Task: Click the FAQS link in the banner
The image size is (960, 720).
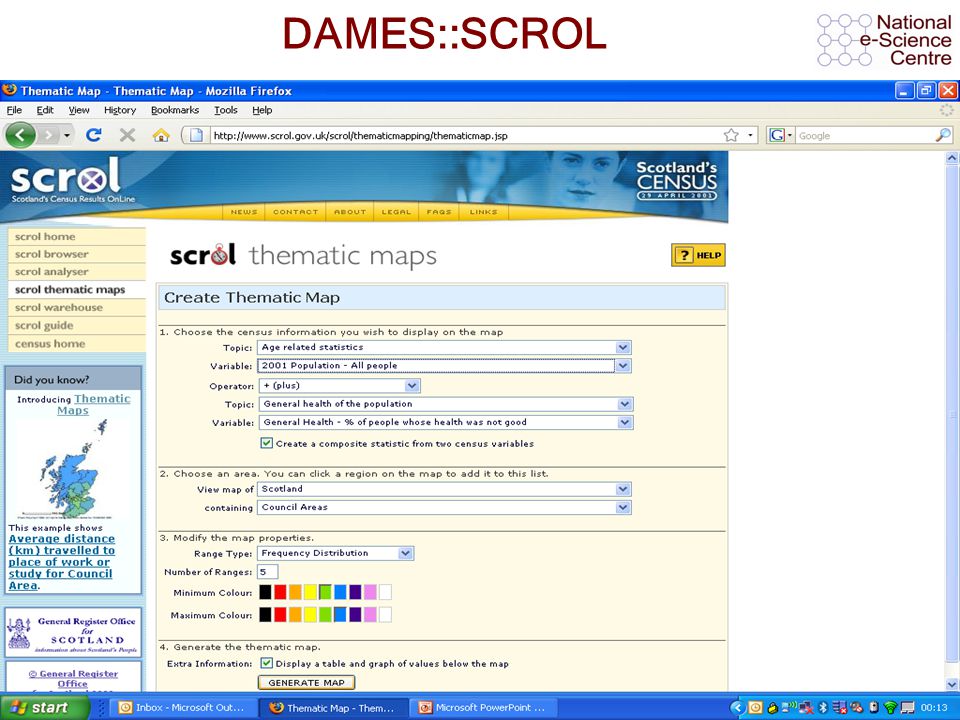Action: point(439,212)
